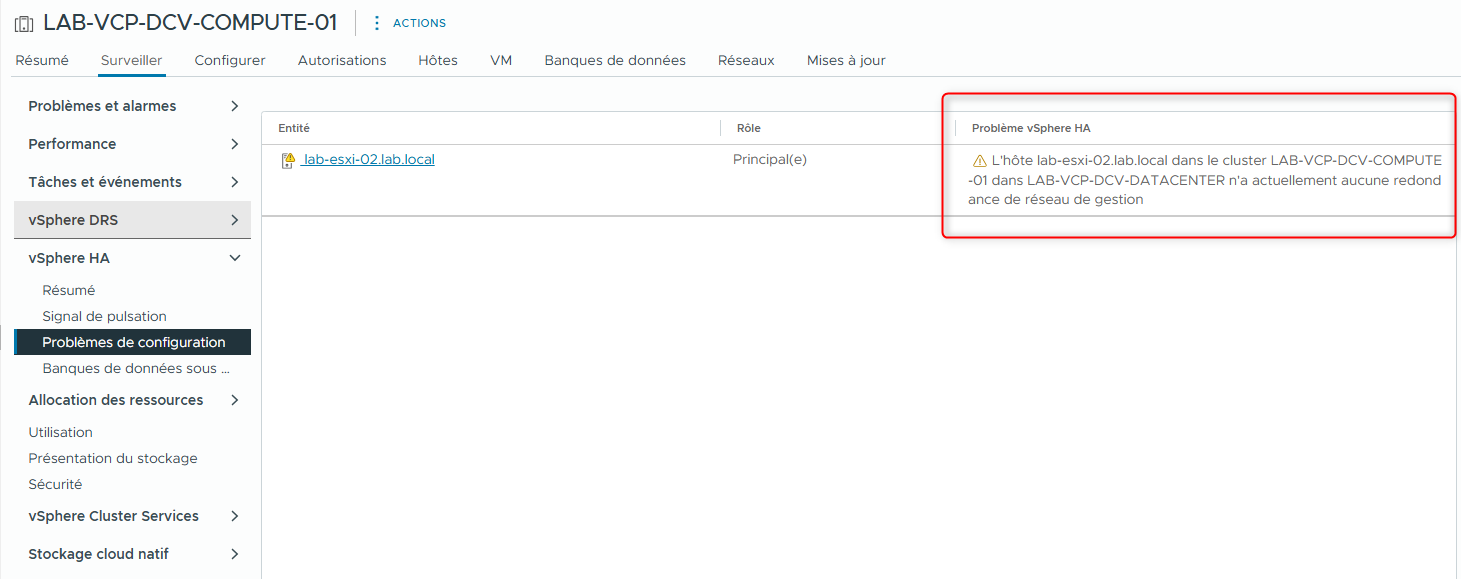Switch to the Résumé tab
This screenshot has height=579, width=1461.
(42, 60)
